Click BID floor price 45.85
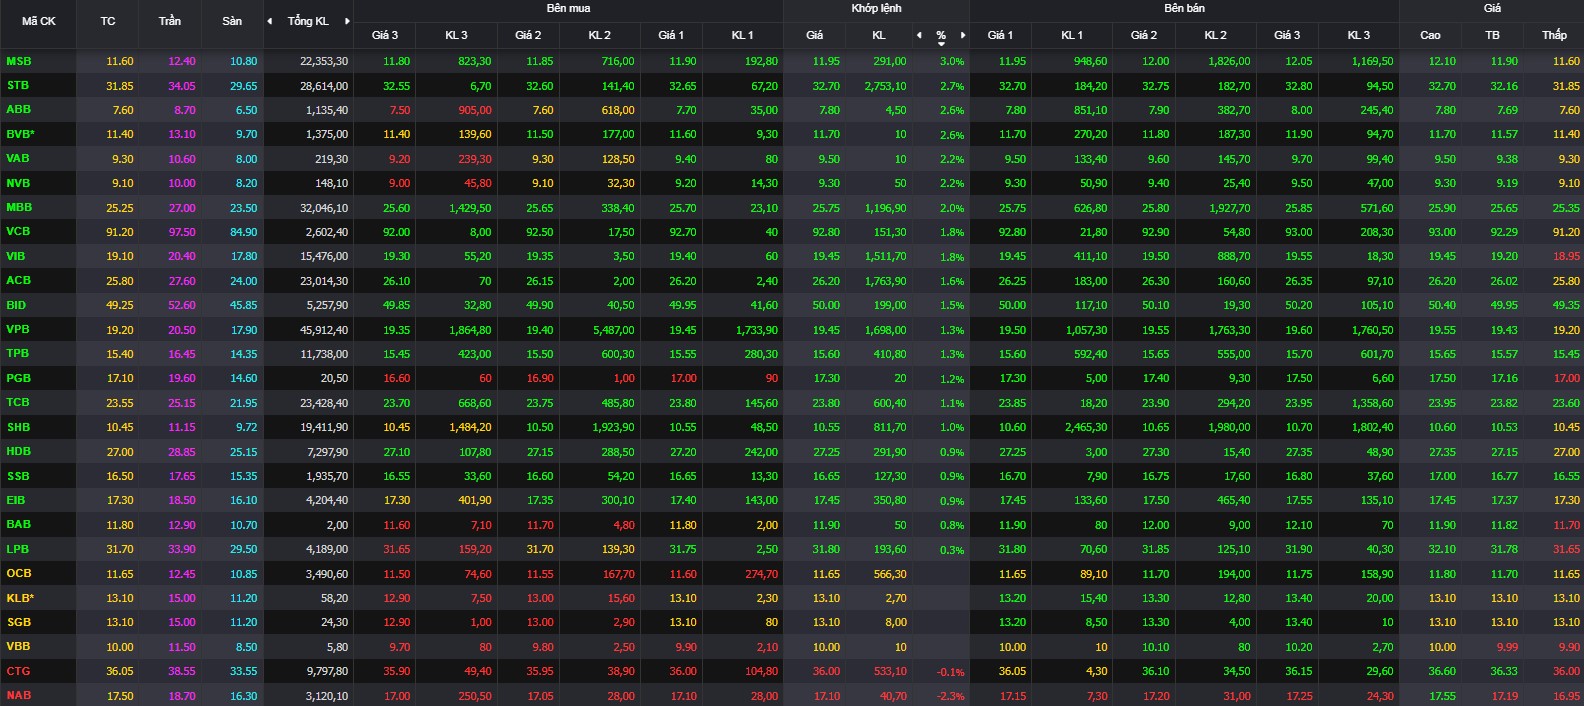1584x706 pixels. [x=244, y=305]
